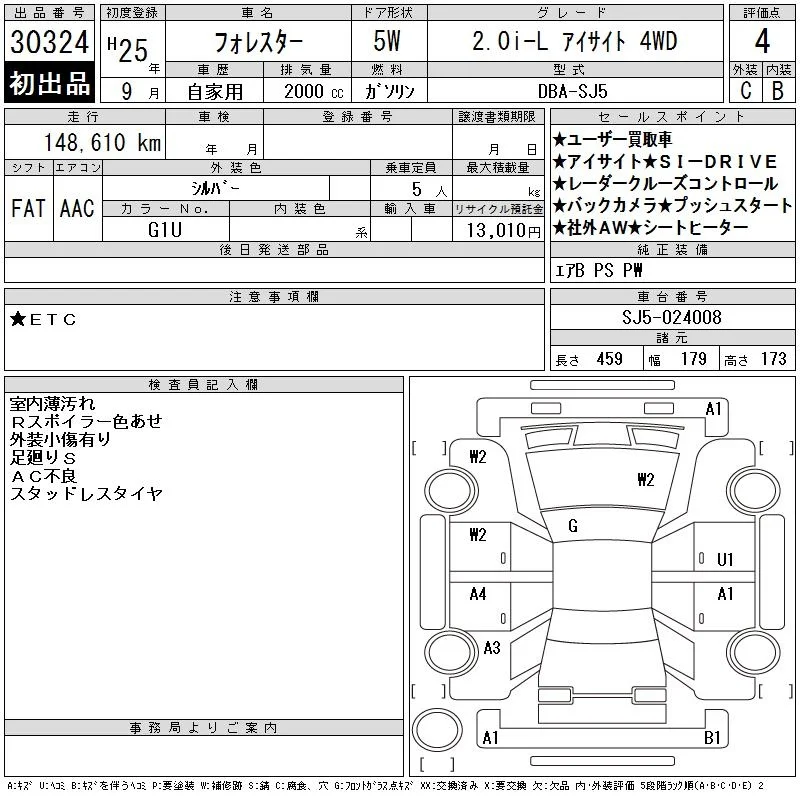Viewport: 800px width, 800px height.
Task: Click the inspector note ＡＣ不良
Action: pyautogui.click(x=43, y=476)
